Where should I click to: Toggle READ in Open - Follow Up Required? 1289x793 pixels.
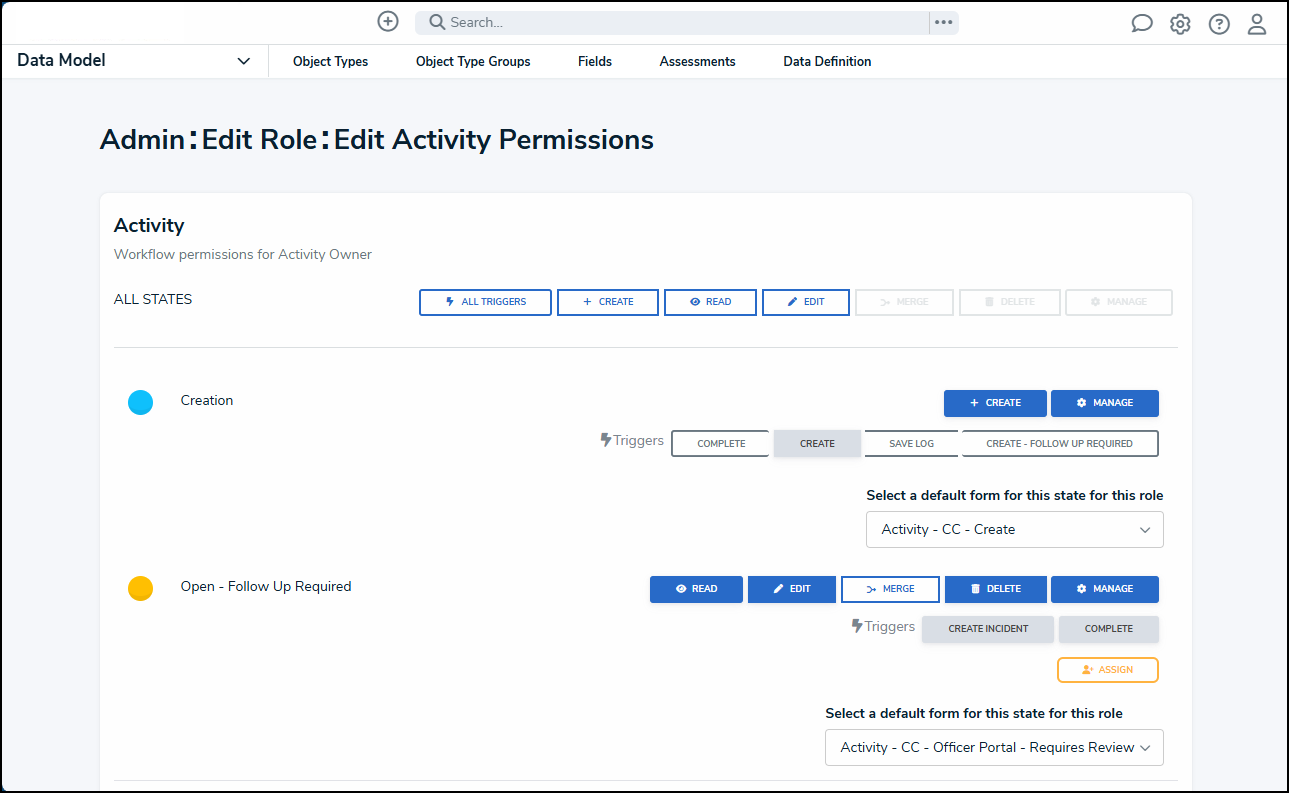click(x=696, y=589)
